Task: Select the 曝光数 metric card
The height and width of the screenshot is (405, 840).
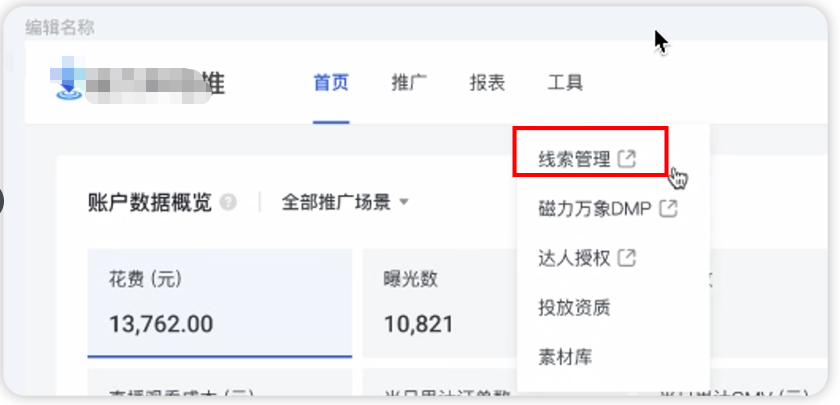Action: pos(439,303)
